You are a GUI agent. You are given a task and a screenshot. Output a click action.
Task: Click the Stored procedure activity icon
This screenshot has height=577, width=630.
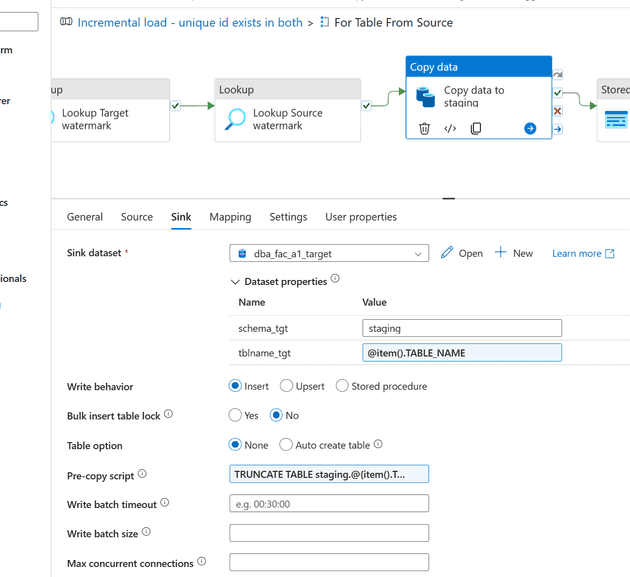tap(616, 120)
